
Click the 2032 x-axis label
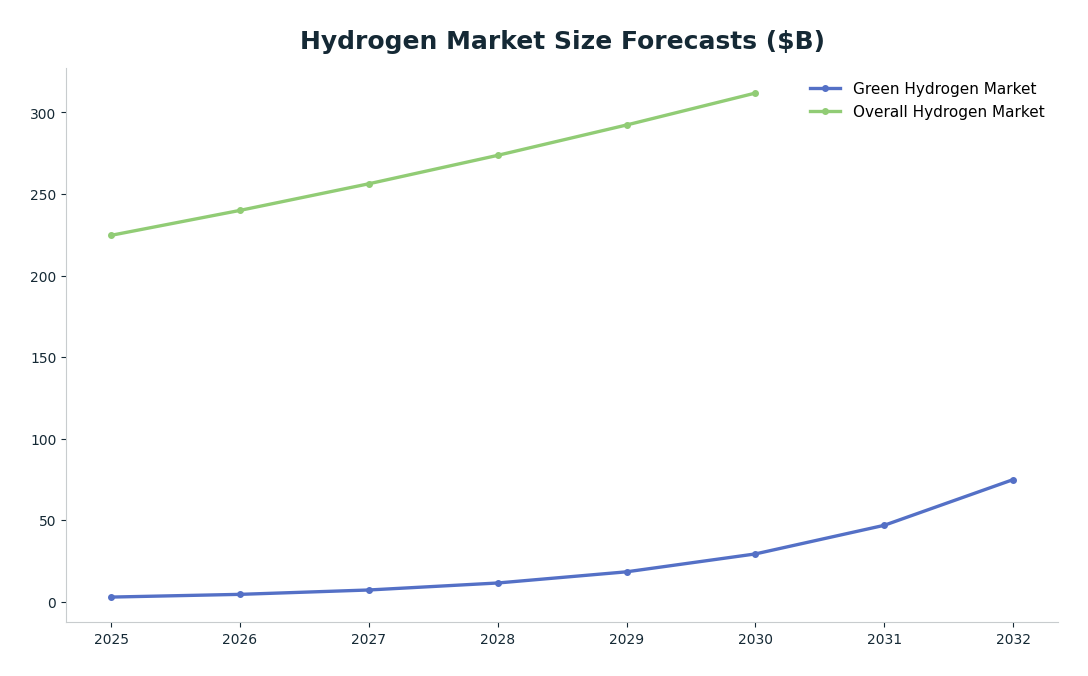(1013, 639)
